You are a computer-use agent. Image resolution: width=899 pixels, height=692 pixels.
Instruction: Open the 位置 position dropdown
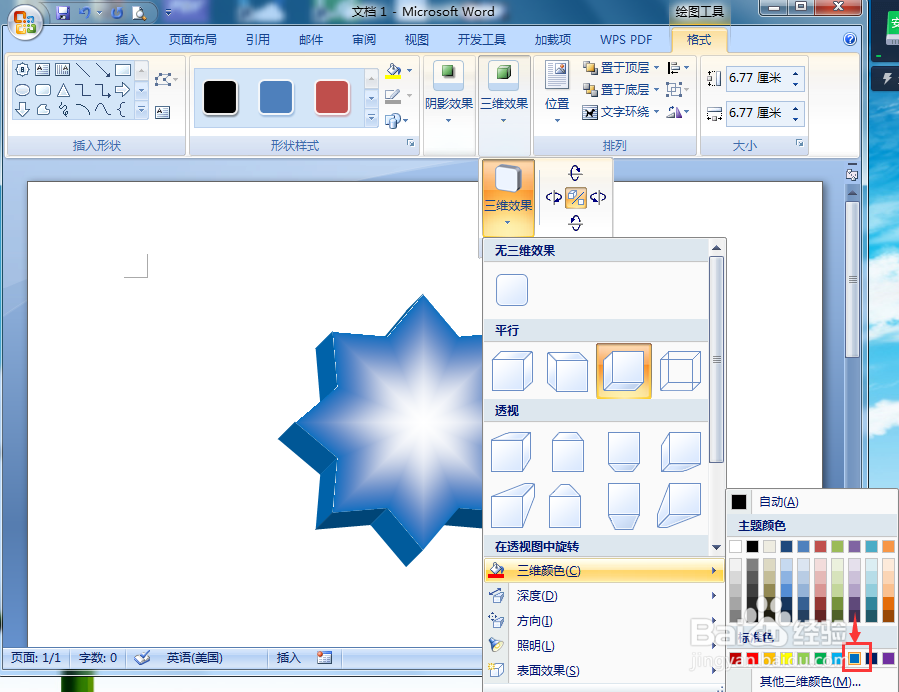557,93
